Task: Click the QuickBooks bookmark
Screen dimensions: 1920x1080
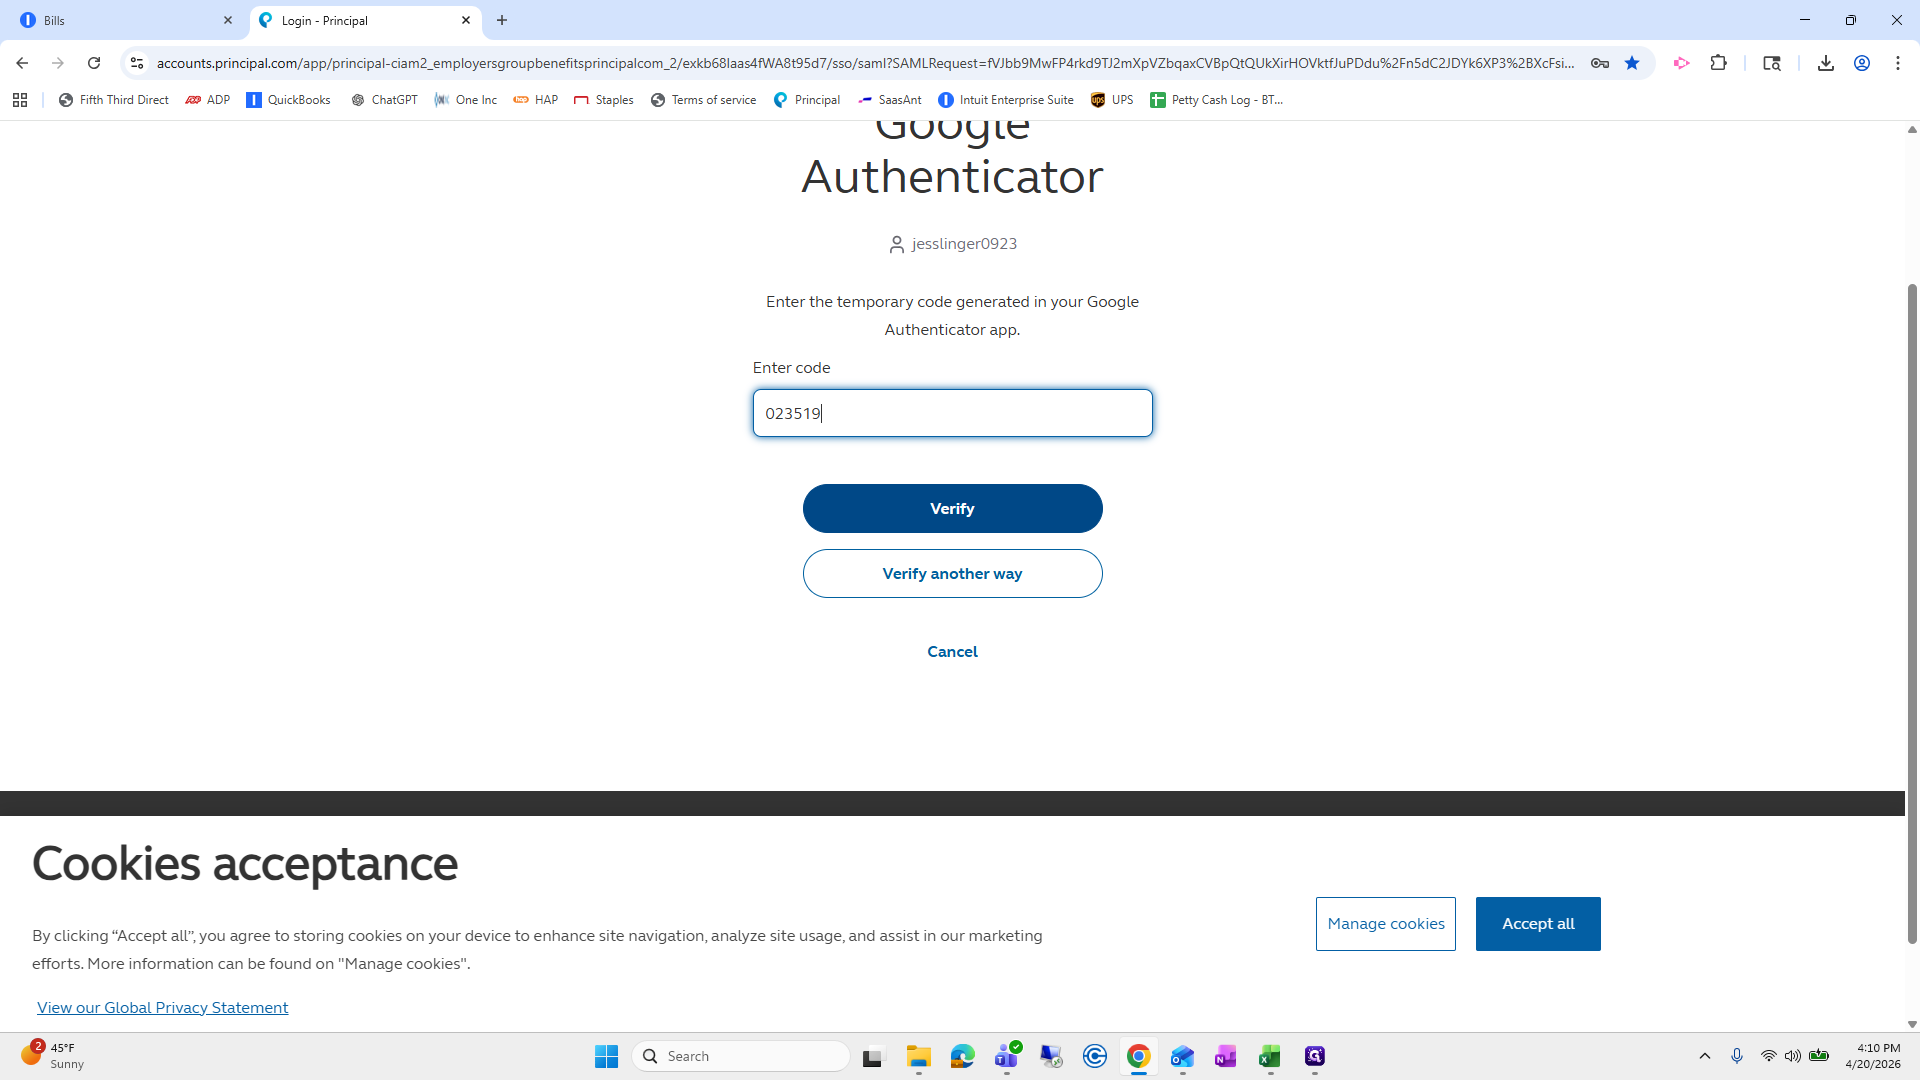Action: point(288,100)
